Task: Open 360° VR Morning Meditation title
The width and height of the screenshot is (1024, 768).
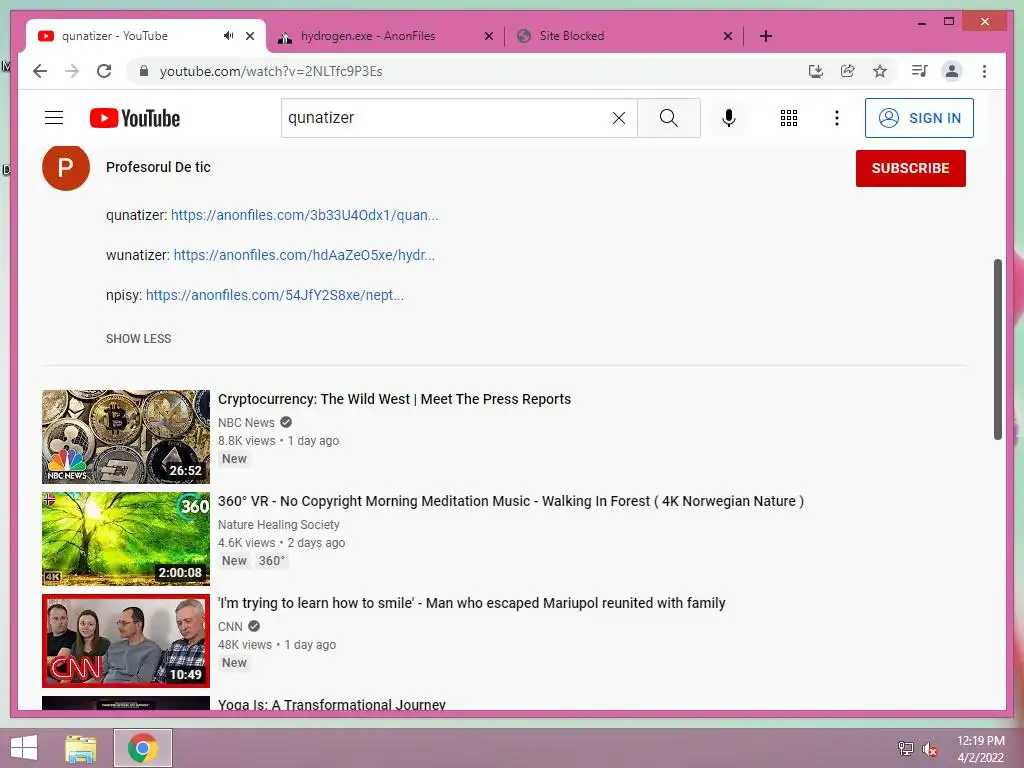Action: (x=511, y=501)
